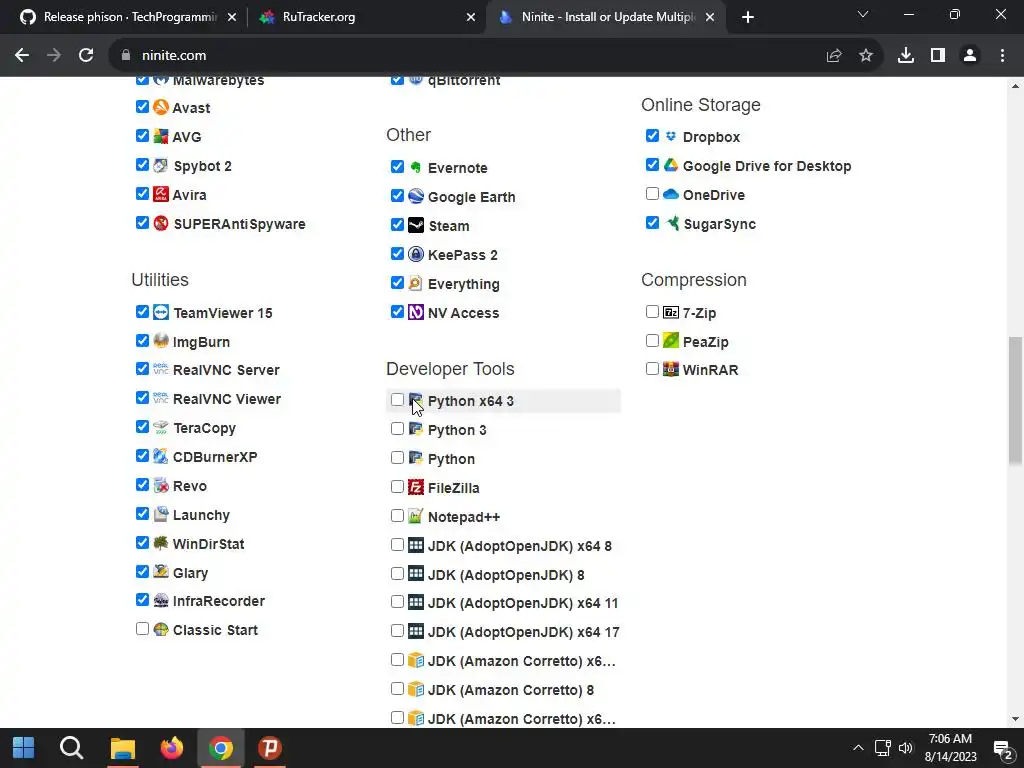
Task: Click the InfraRecorder label
Action: tap(219, 601)
